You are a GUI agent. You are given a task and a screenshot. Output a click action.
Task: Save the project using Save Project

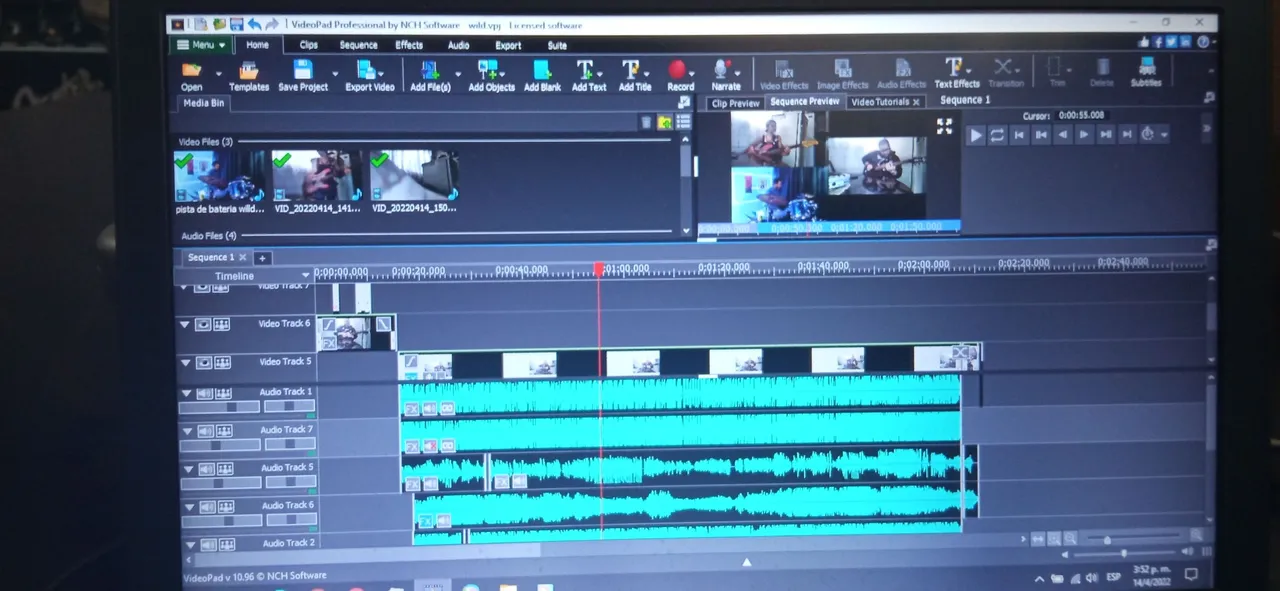point(303,75)
